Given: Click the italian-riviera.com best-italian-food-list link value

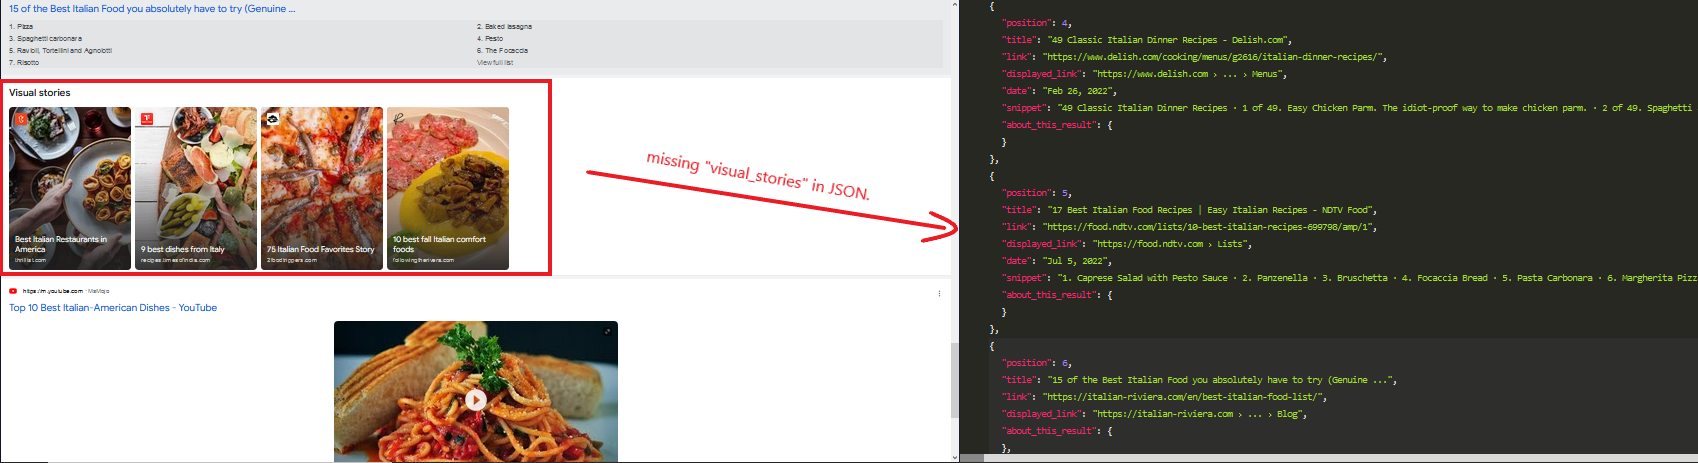Looking at the screenshot, I should pyautogui.click(x=1184, y=397).
